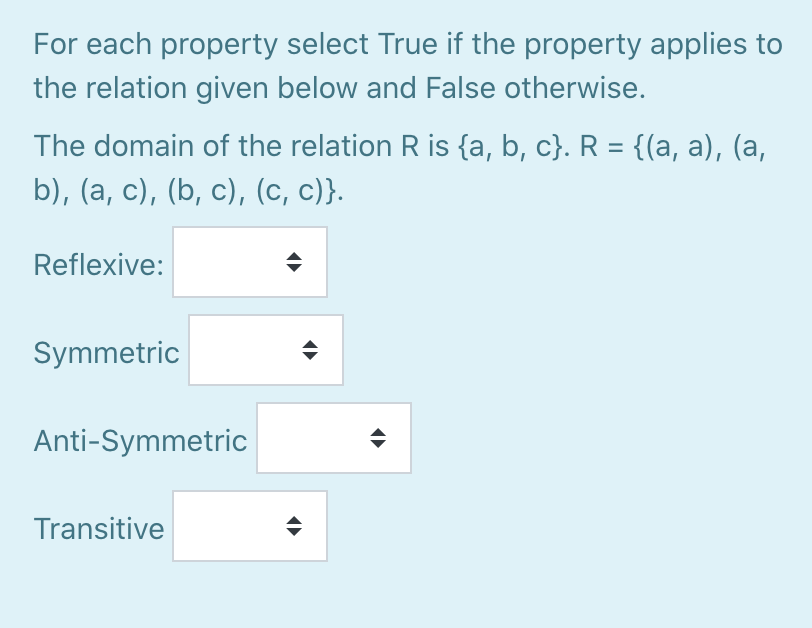This screenshot has width=812, height=628.
Task: Open the Transitive dropdown selector
Action: (249, 526)
